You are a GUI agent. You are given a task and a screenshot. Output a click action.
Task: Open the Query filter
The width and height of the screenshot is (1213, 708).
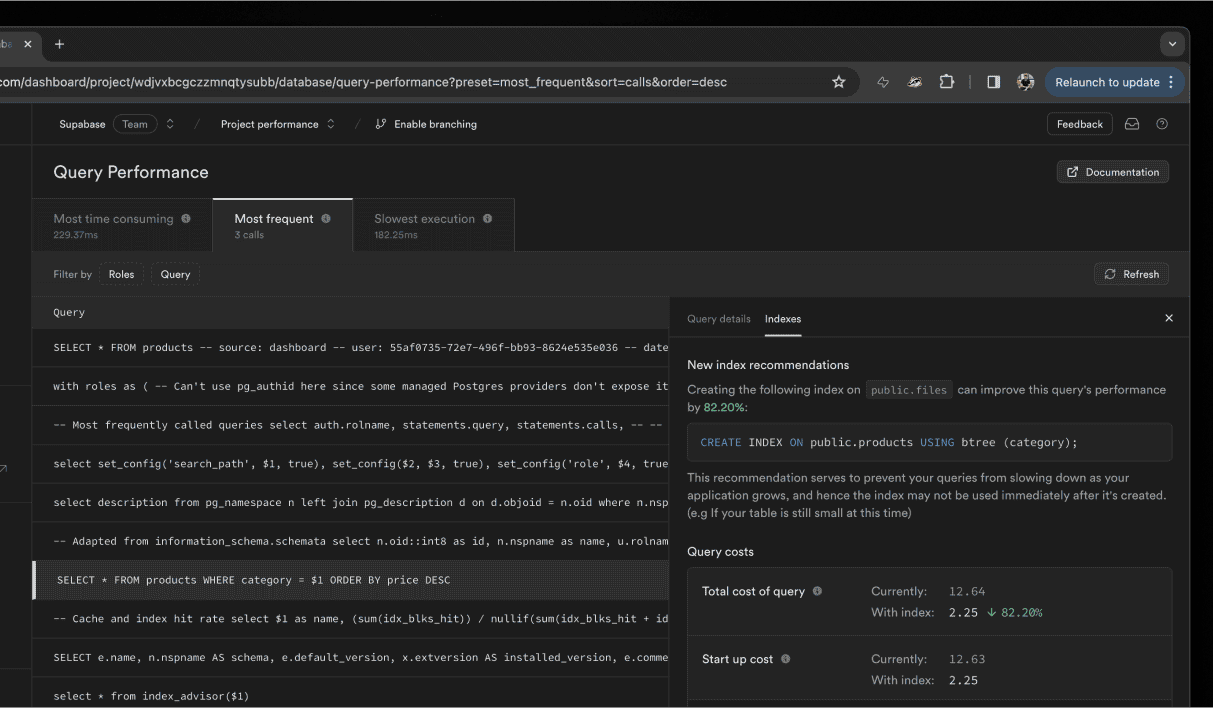175,274
